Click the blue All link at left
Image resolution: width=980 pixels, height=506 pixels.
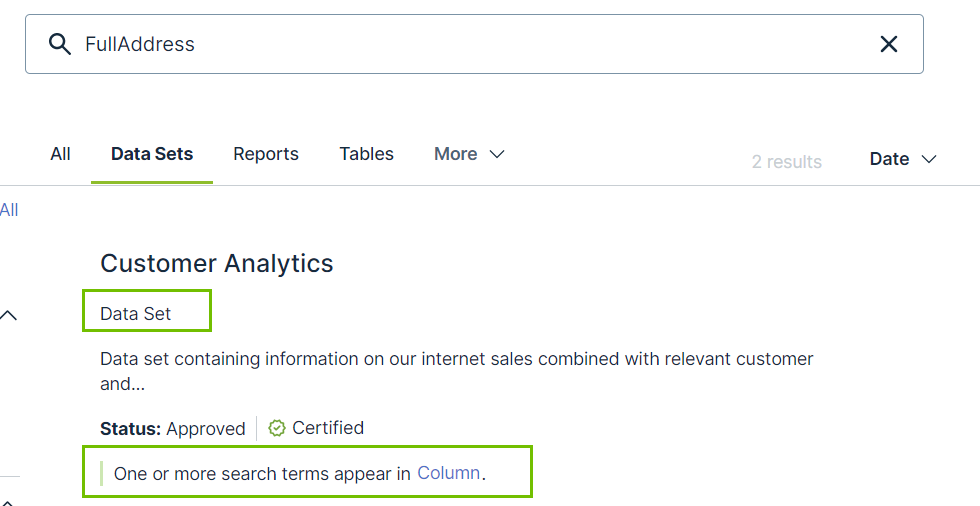point(9,210)
